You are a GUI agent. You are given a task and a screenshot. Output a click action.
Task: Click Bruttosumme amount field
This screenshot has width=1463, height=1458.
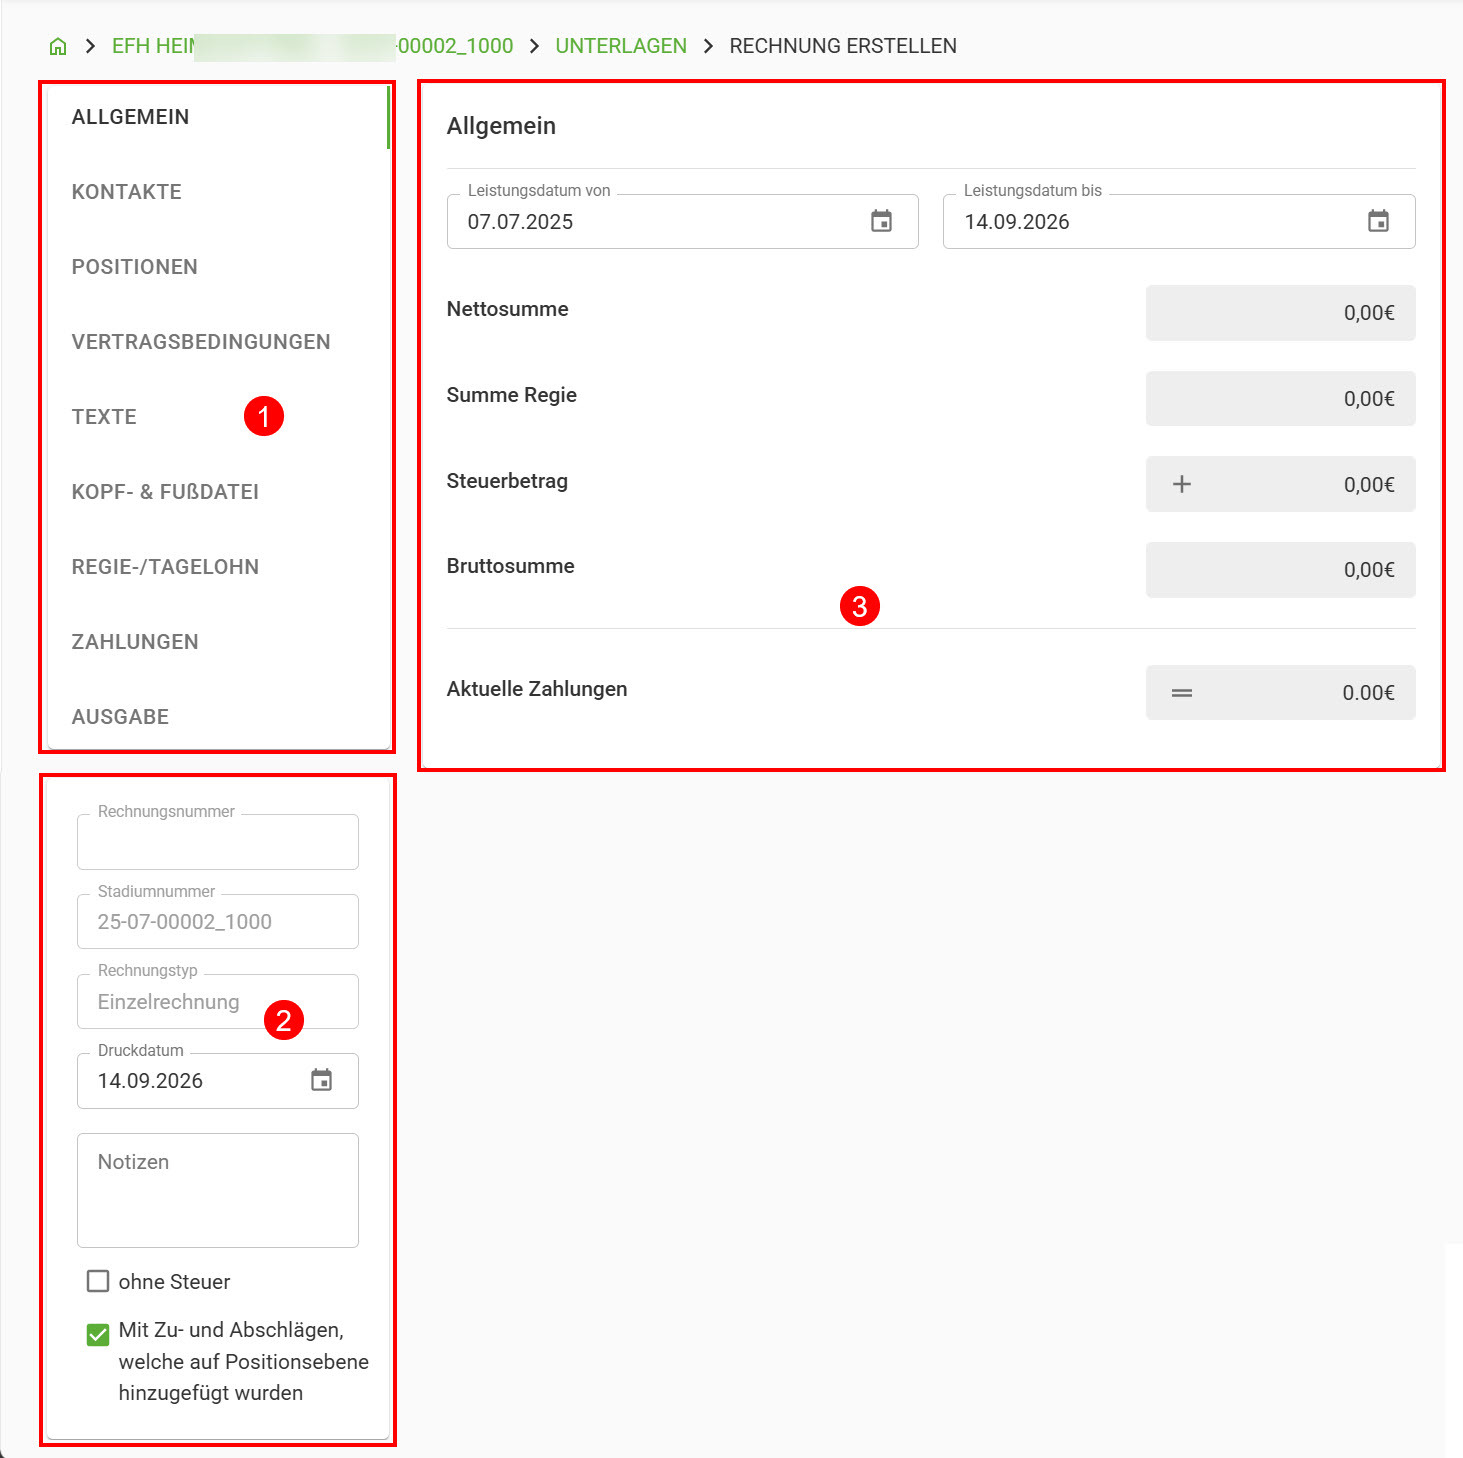(x=1280, y=570)
